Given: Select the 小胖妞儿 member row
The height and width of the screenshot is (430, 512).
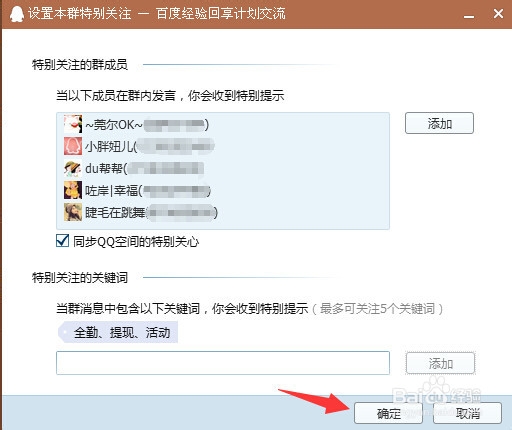Looking at the screenshot, I should [223, 146].
